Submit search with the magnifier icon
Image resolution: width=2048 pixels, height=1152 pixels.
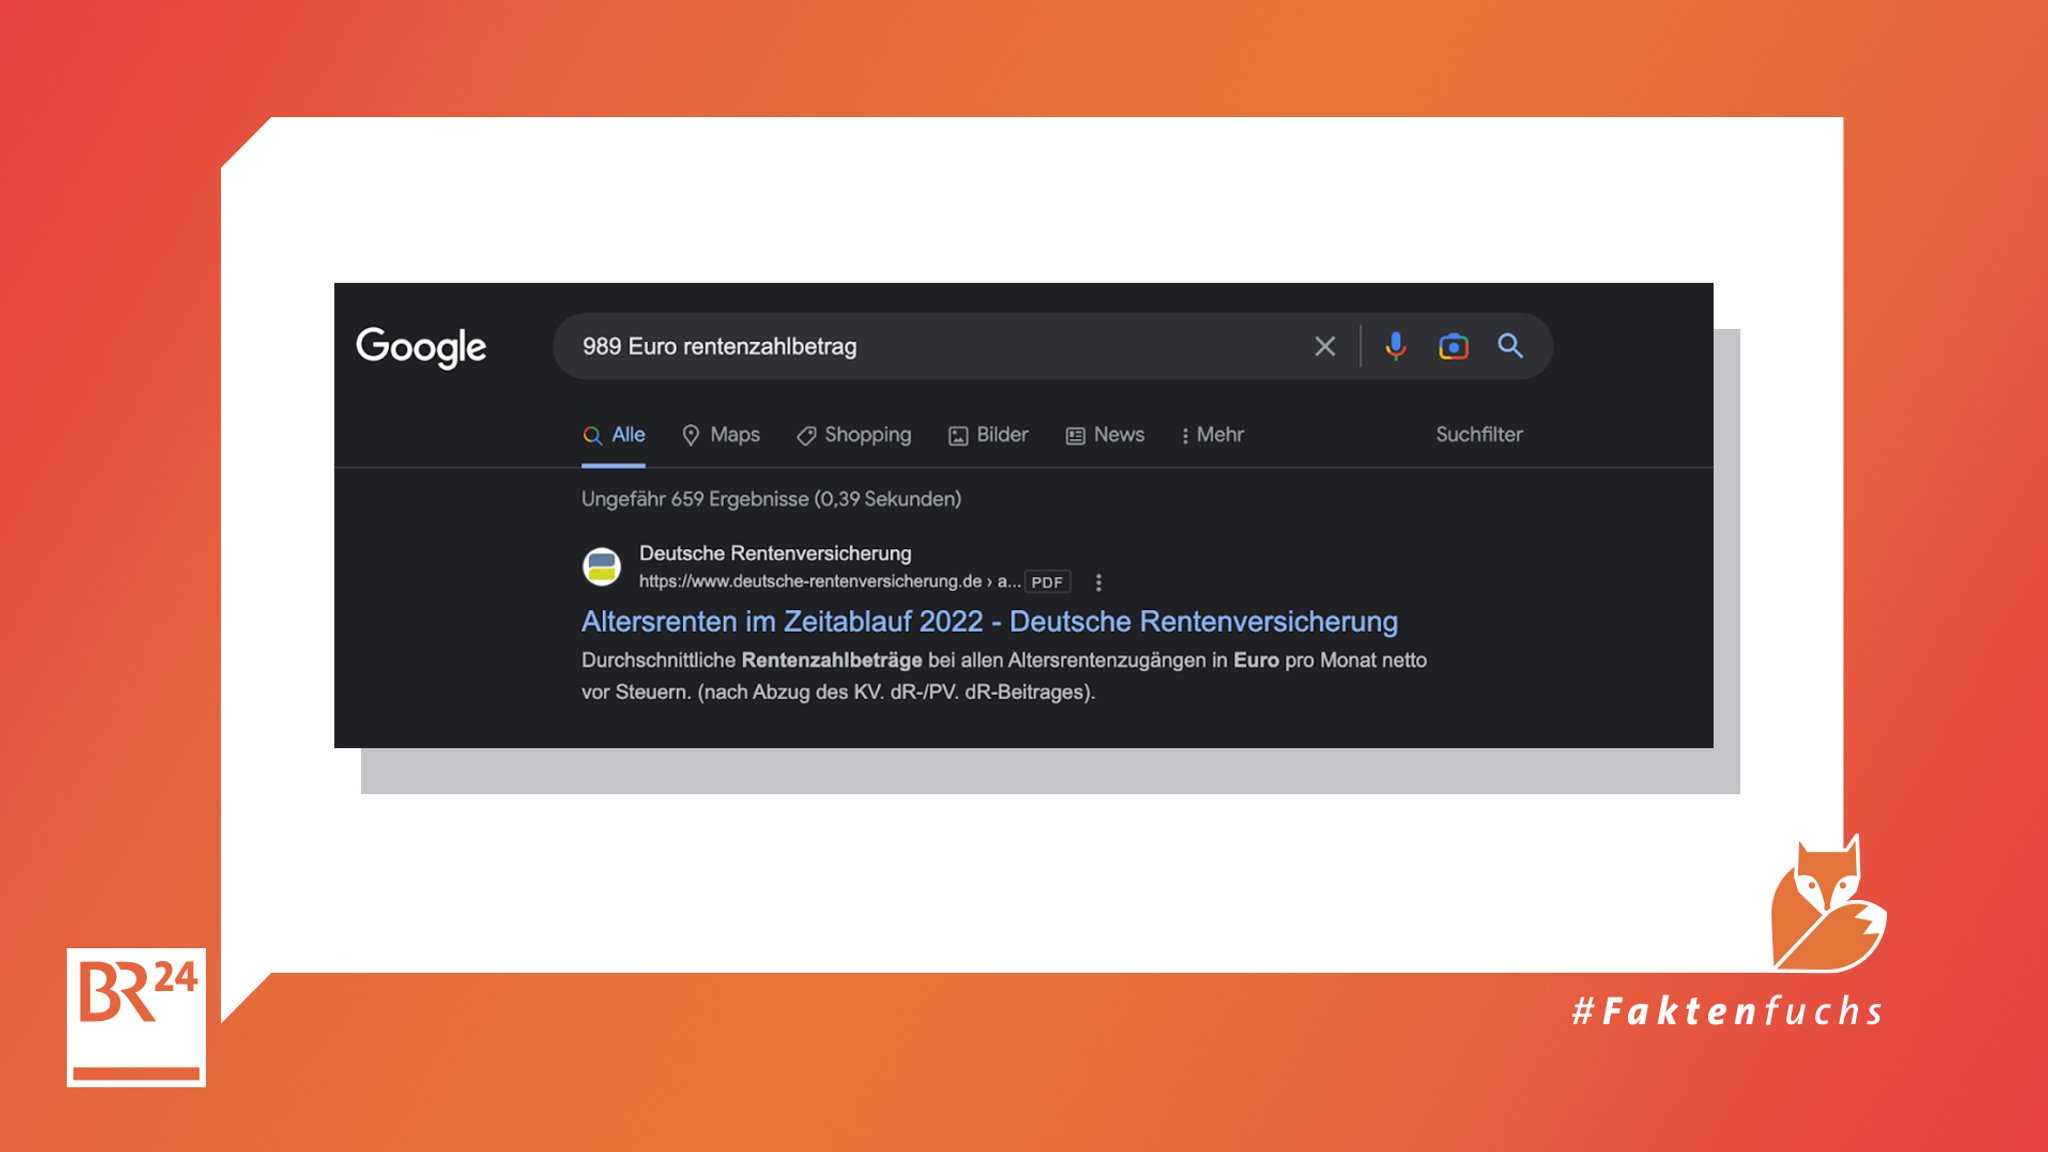pos(1510,346)
